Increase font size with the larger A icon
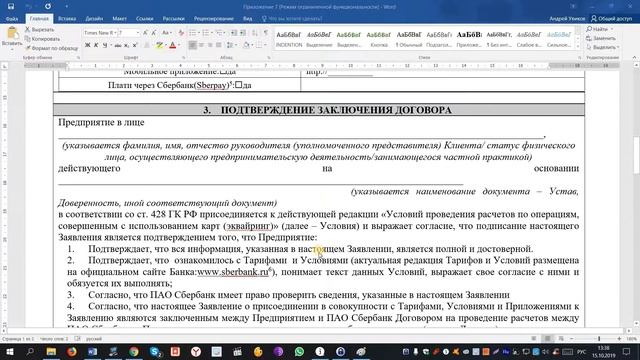Viewport: 640px width, 360px height. (145, 33)
